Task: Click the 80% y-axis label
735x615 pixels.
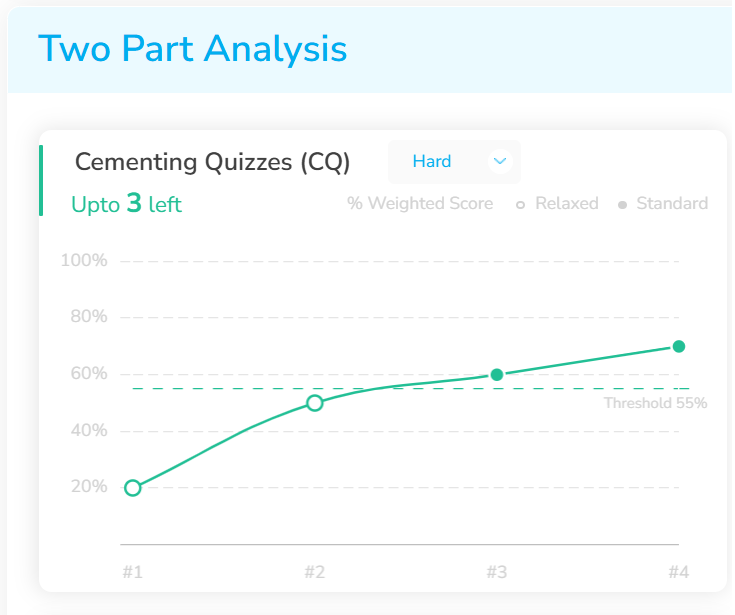Action: [x=86, y=317]
